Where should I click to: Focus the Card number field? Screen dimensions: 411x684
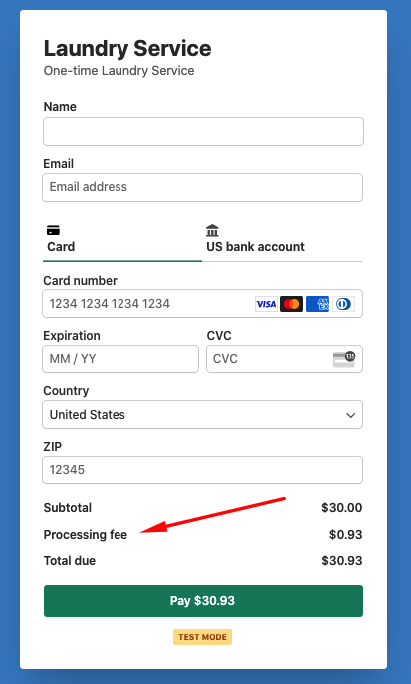click(202, 304)
